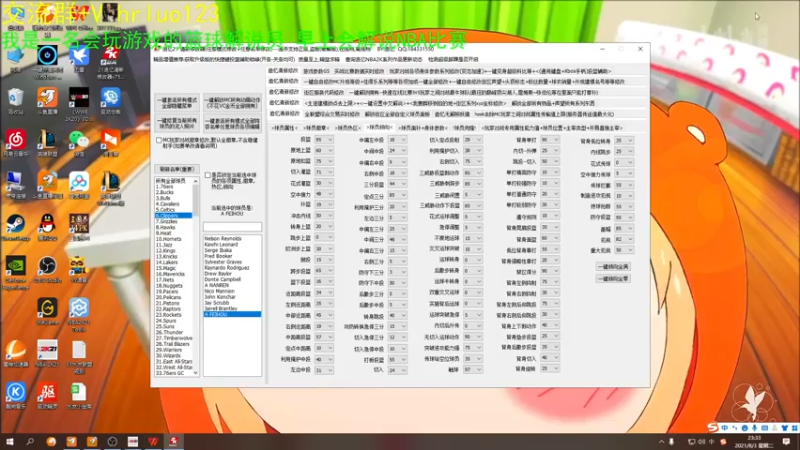Open the 玩家29球专用属性能力值 tab
Image resolution: width=800 pixels, height=450 pixels.
click(552, 128)
